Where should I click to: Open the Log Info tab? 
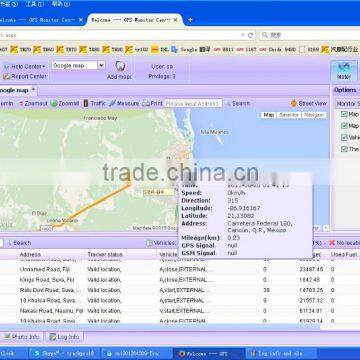point(64,337)
